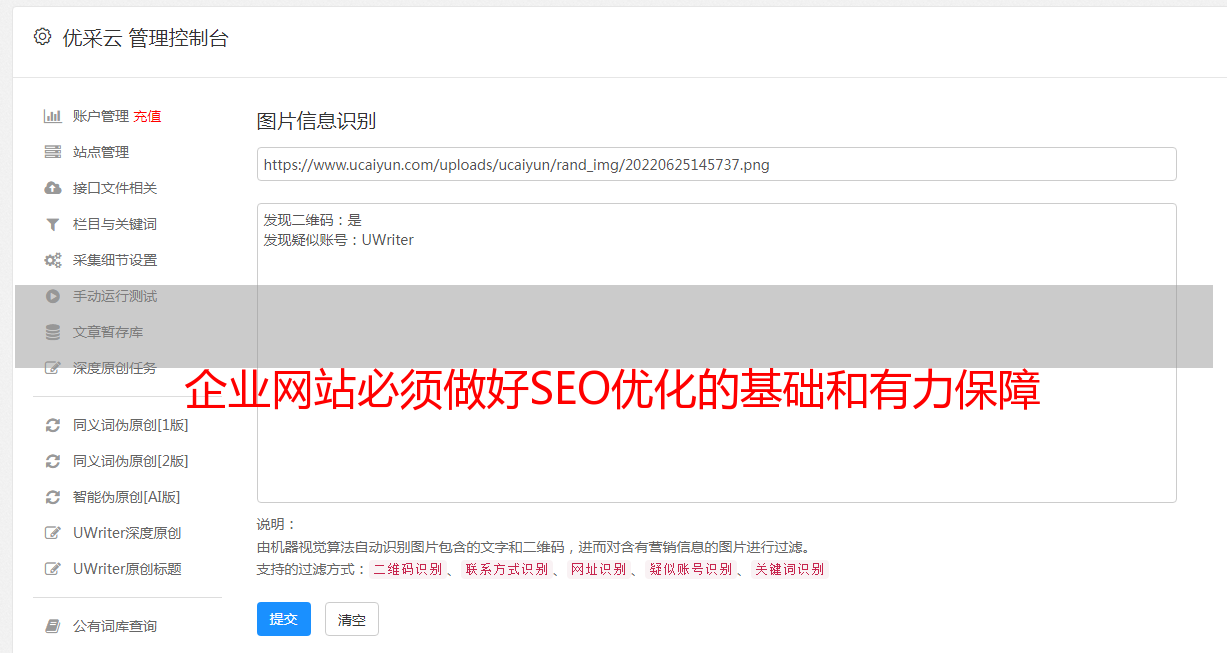This screenshot has width=1227, height=653.
Task: Click the 网址识别 tag
Action: [599, 569]
